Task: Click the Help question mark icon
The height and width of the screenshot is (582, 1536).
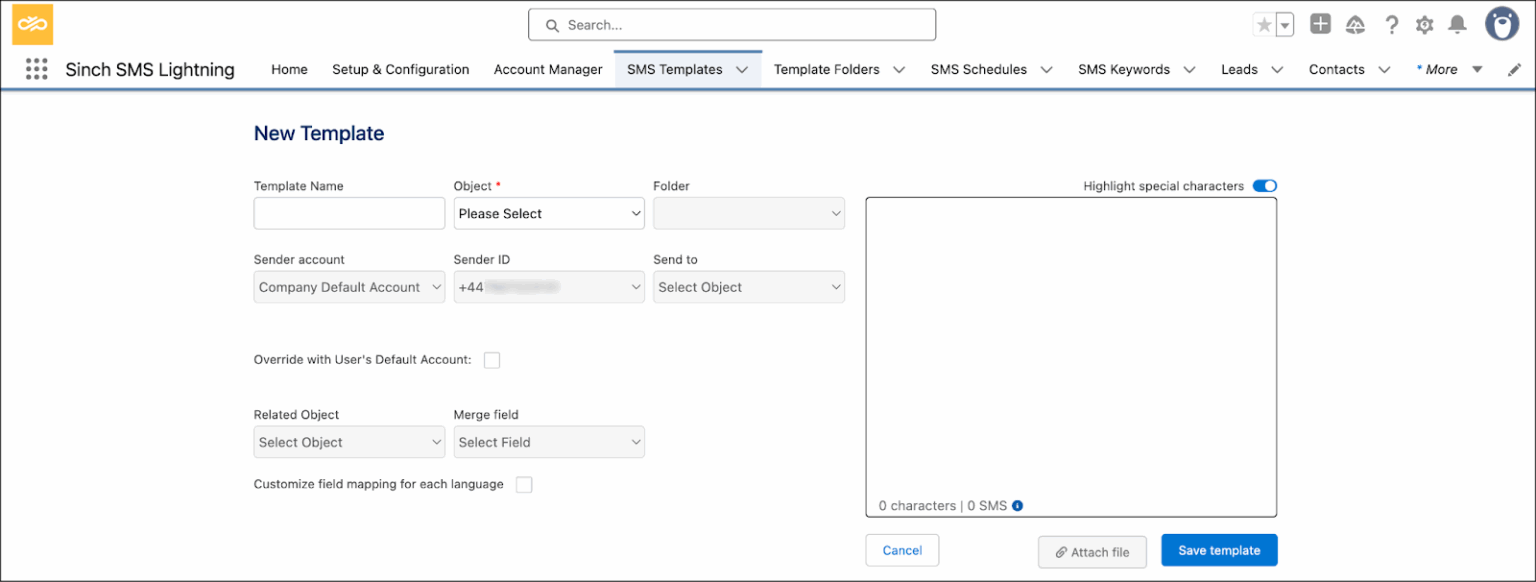Action: (1391, 25)
